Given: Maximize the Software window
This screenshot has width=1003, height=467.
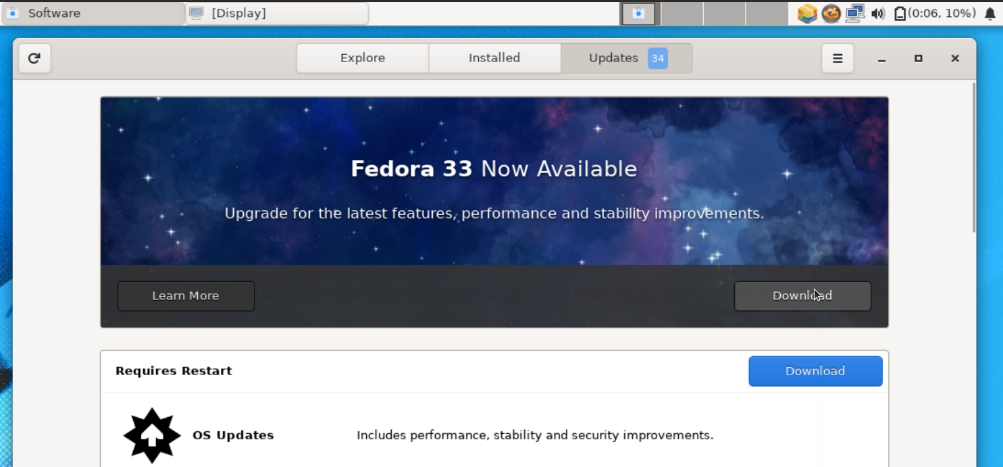Looking at the screenshot, I should point(919,59).
